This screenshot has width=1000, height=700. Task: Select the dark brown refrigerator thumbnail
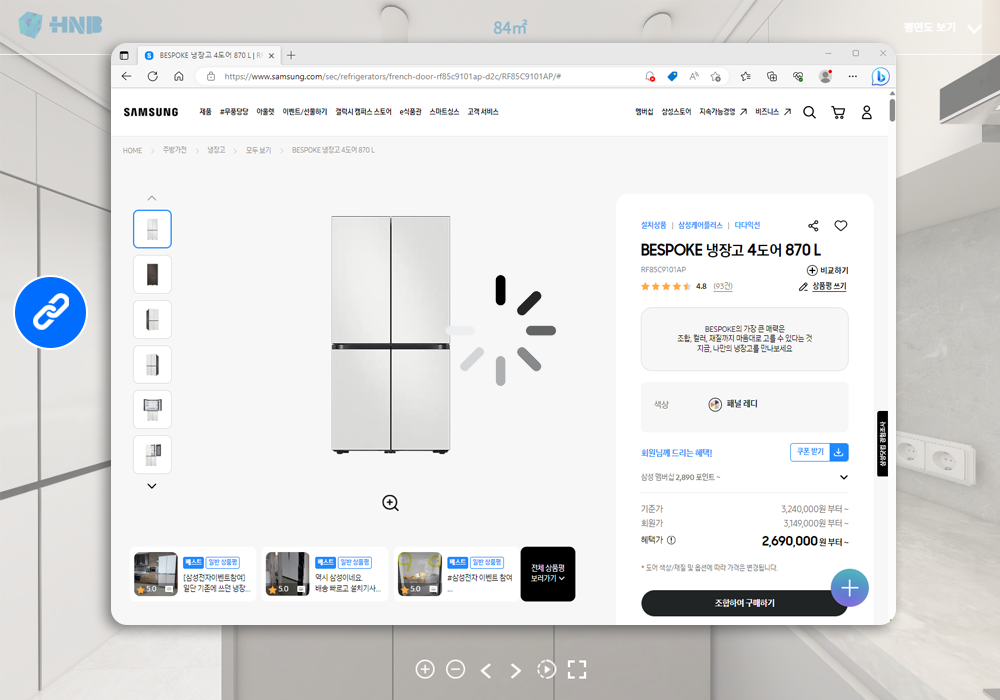152,274
